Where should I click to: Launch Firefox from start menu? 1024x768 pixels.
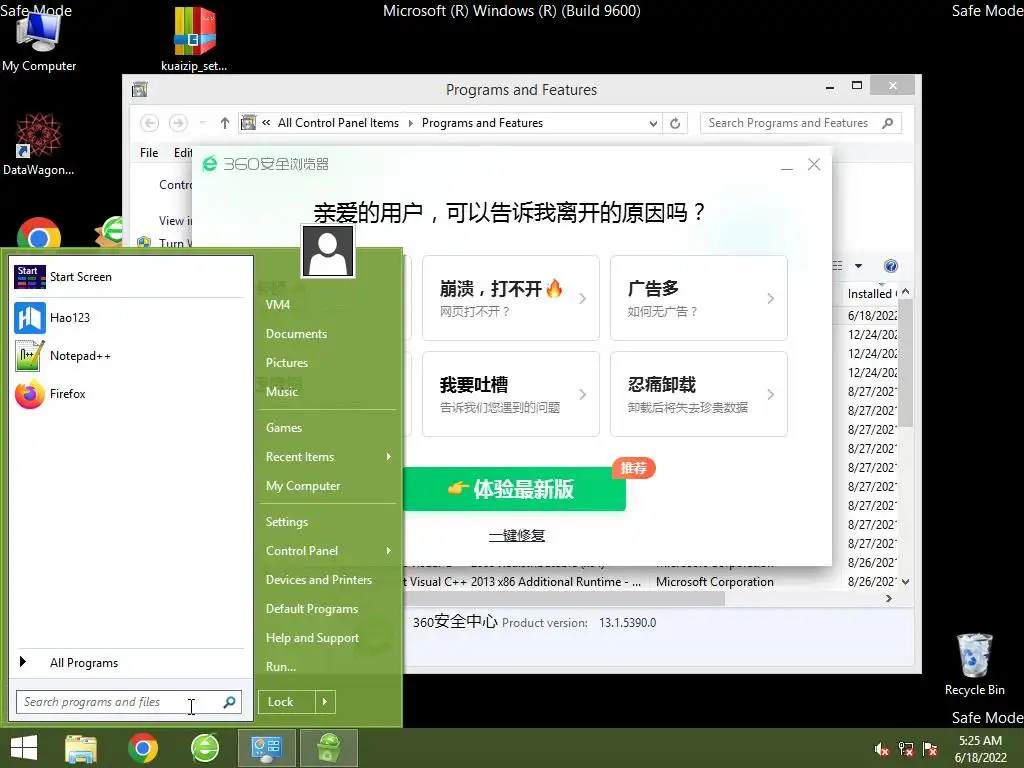(x=129, y=394)
